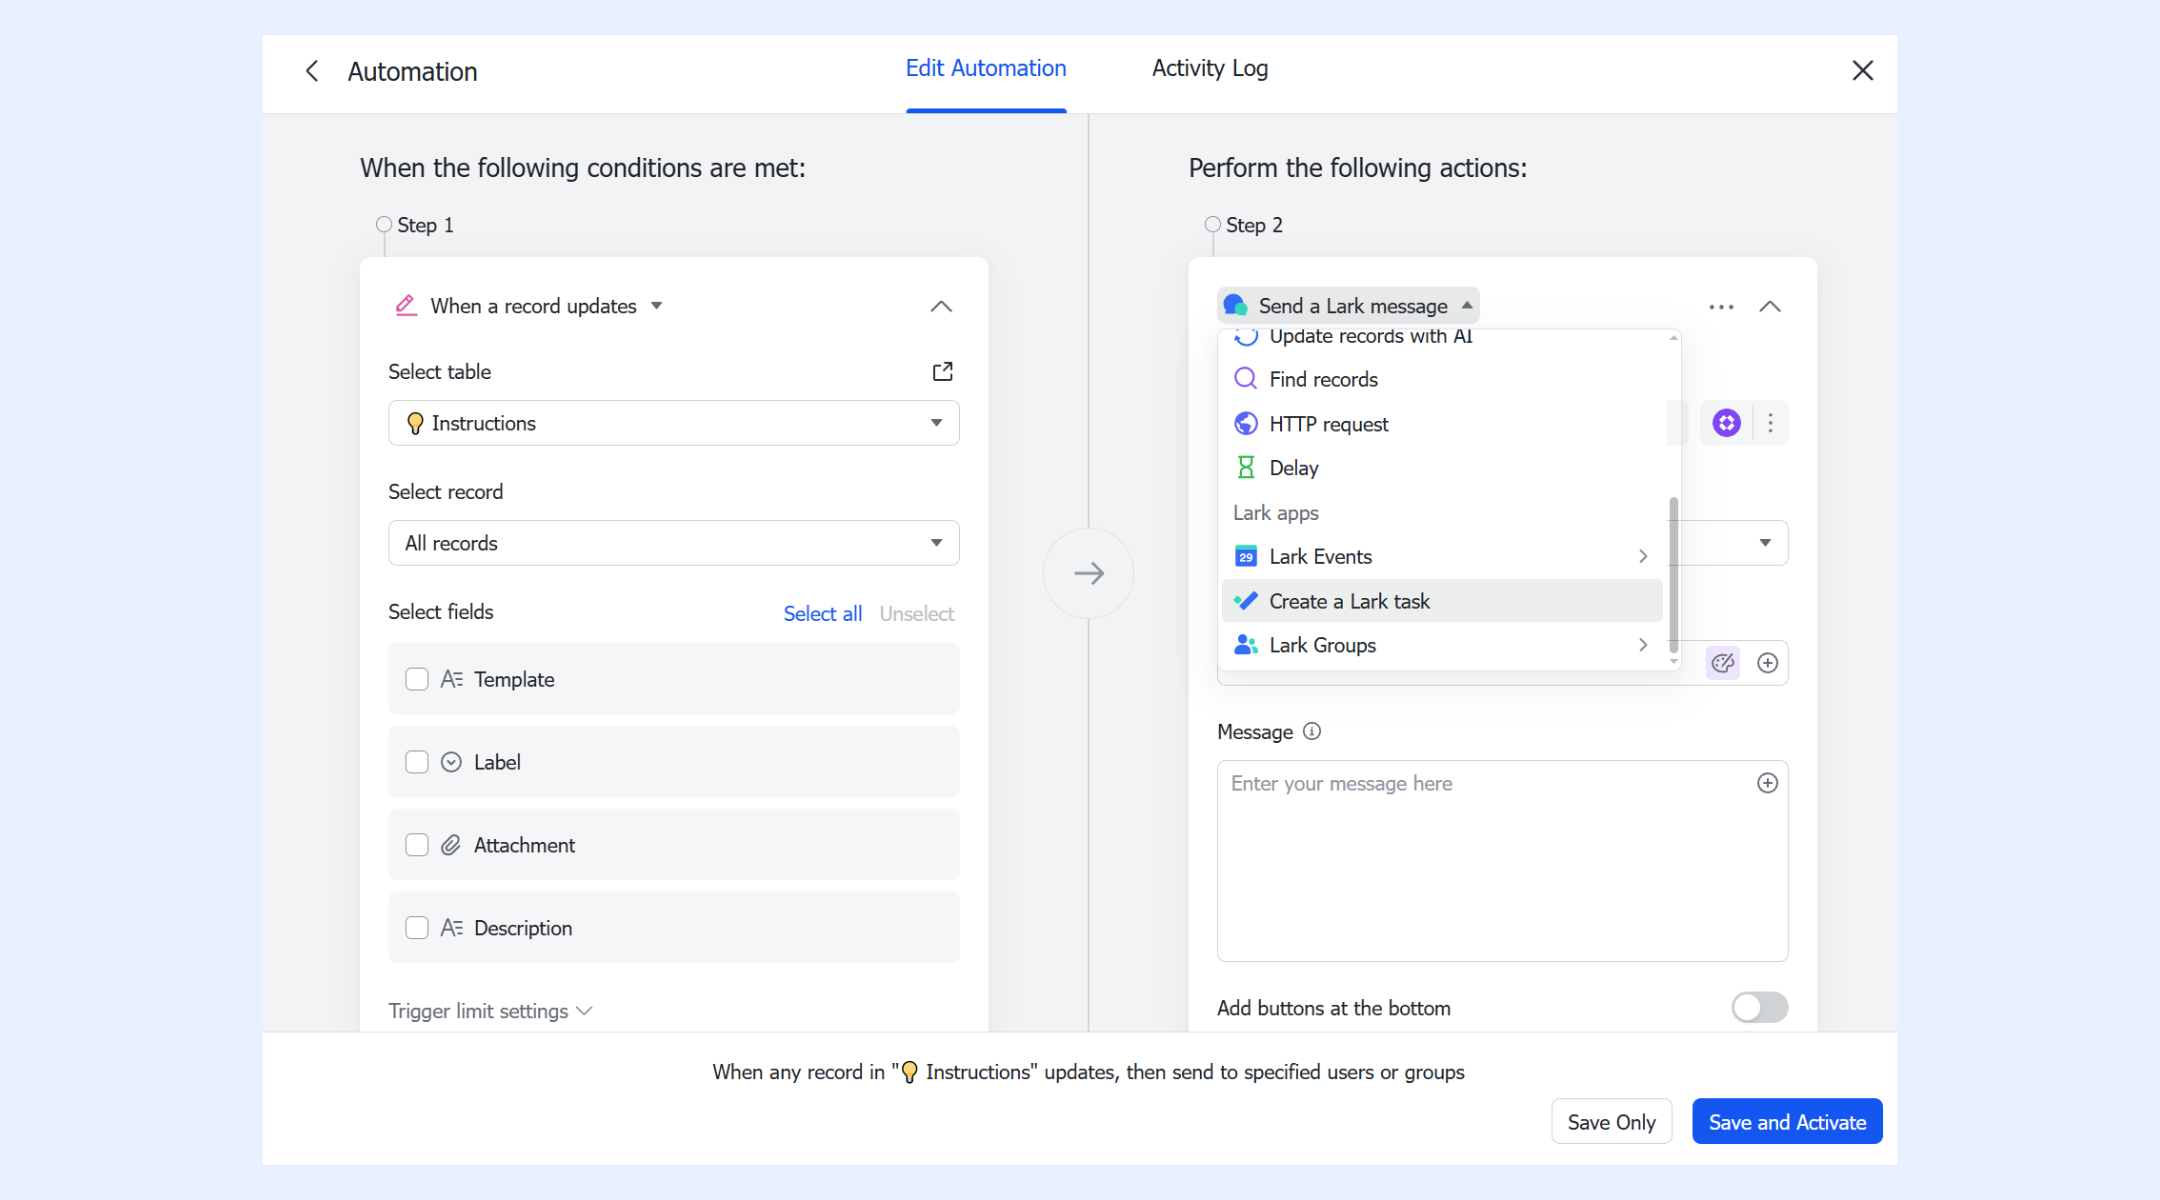This screenshot has height=1200, width=2160.
Task: Click into the 'Enter your message here' box
Action: [1502, 861]
